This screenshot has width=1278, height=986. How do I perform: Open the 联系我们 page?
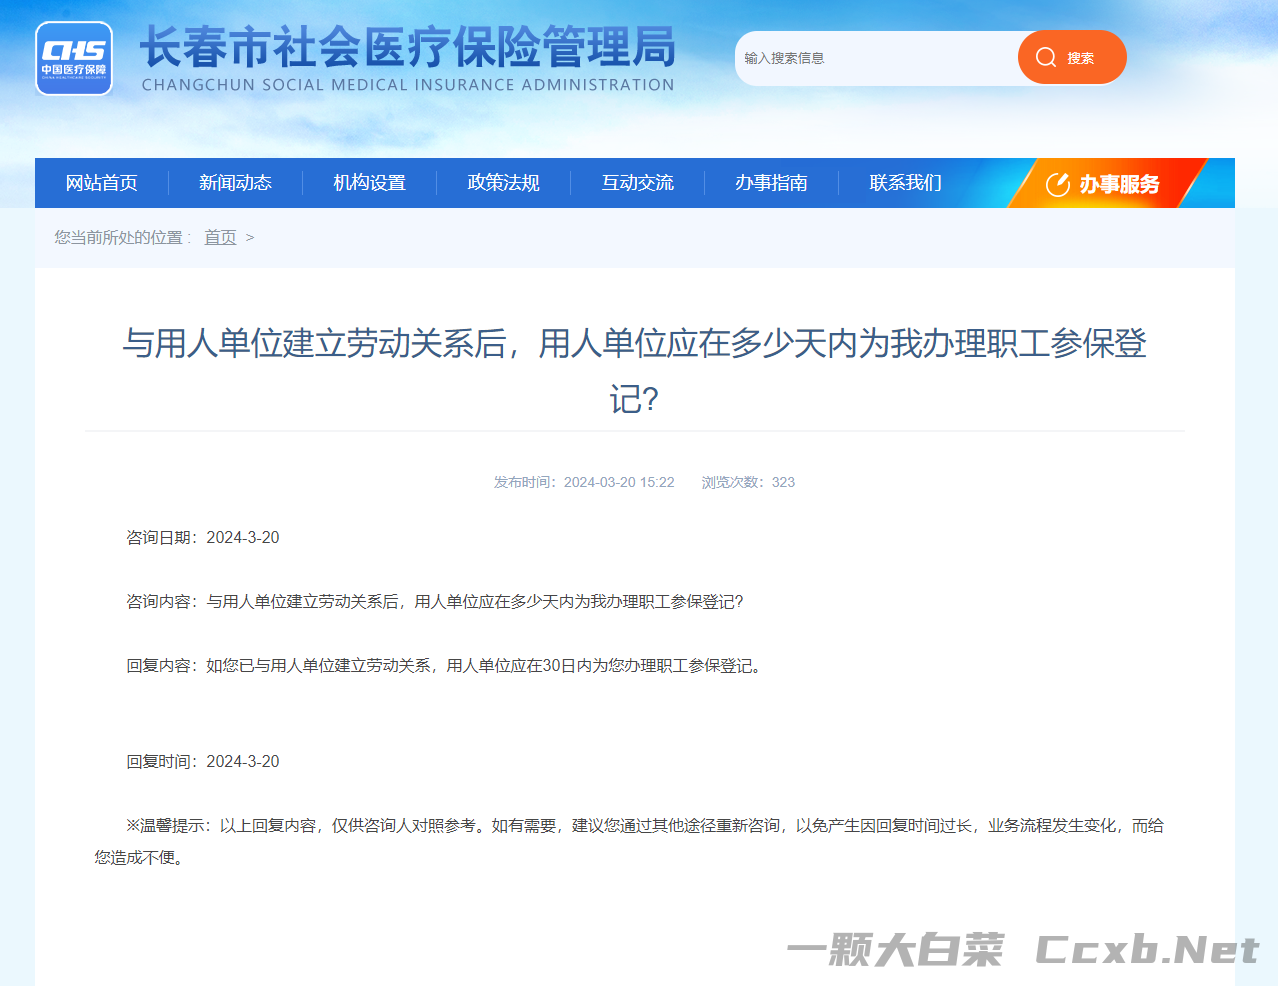[x=905, y=183]
